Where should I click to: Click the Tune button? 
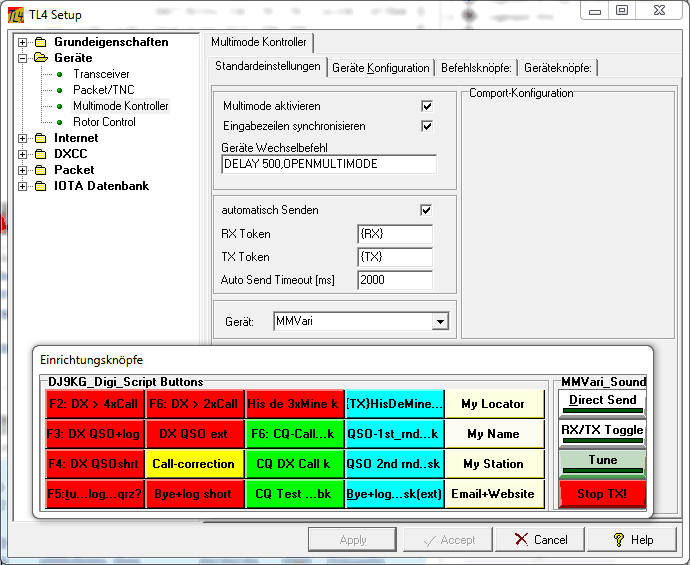tap(602, 463)
